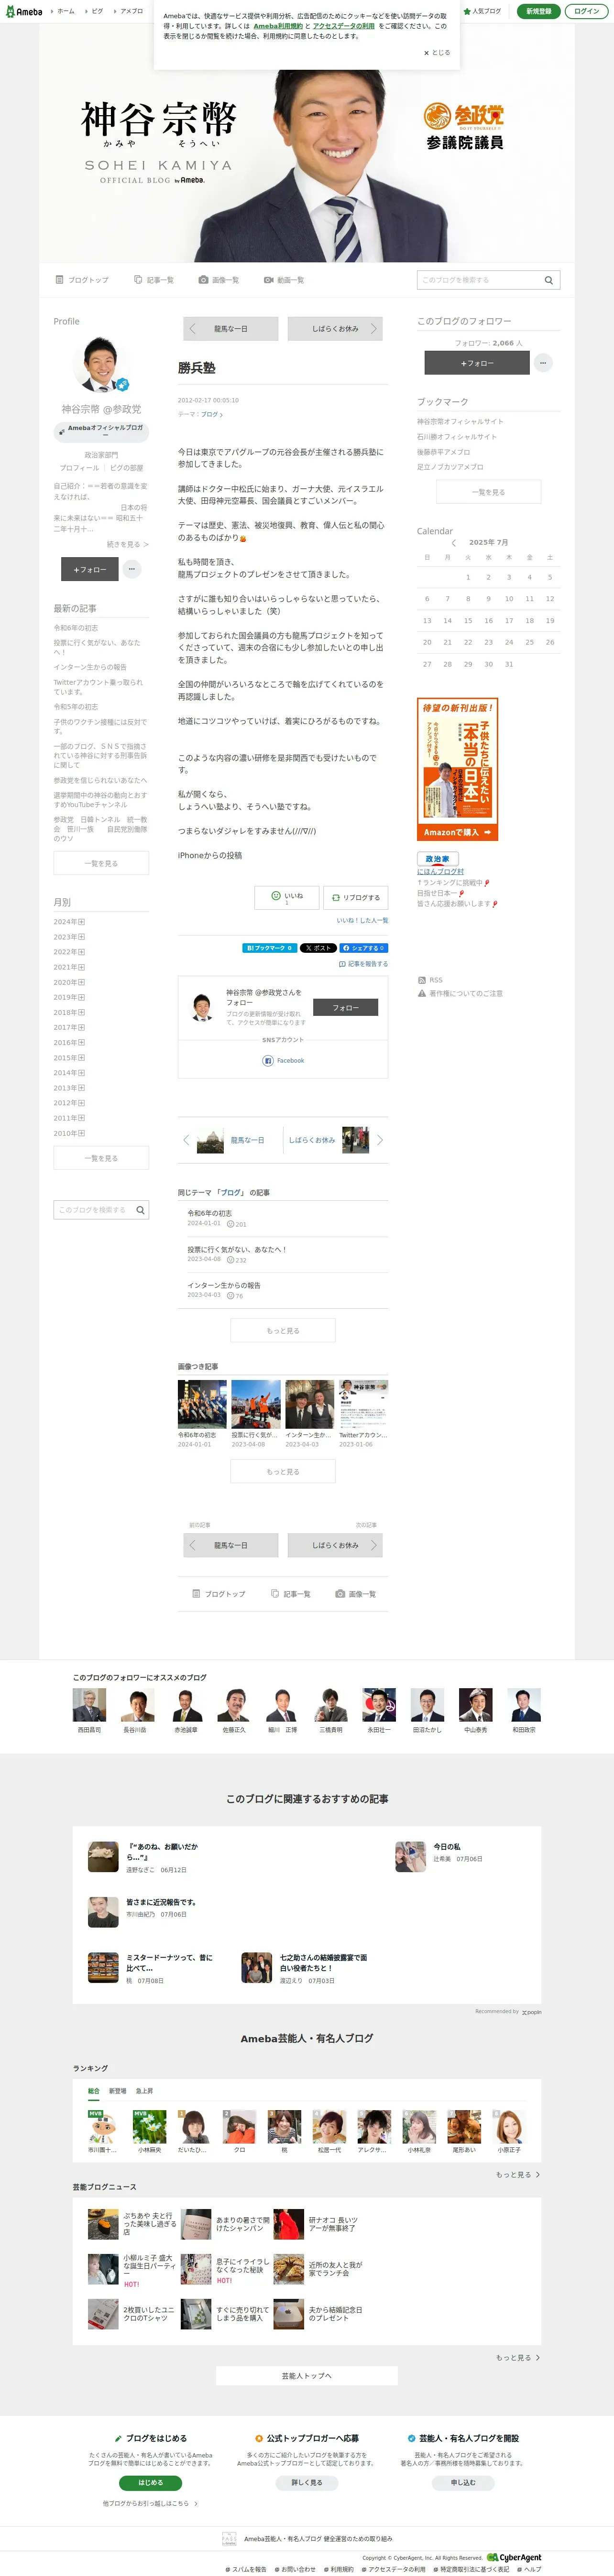Image resolution: width=614 pixels, height=2576 pixels.
Task: Open the 神谷宗幣オフィシャルサイト bookmark
Action: point(460,421)
